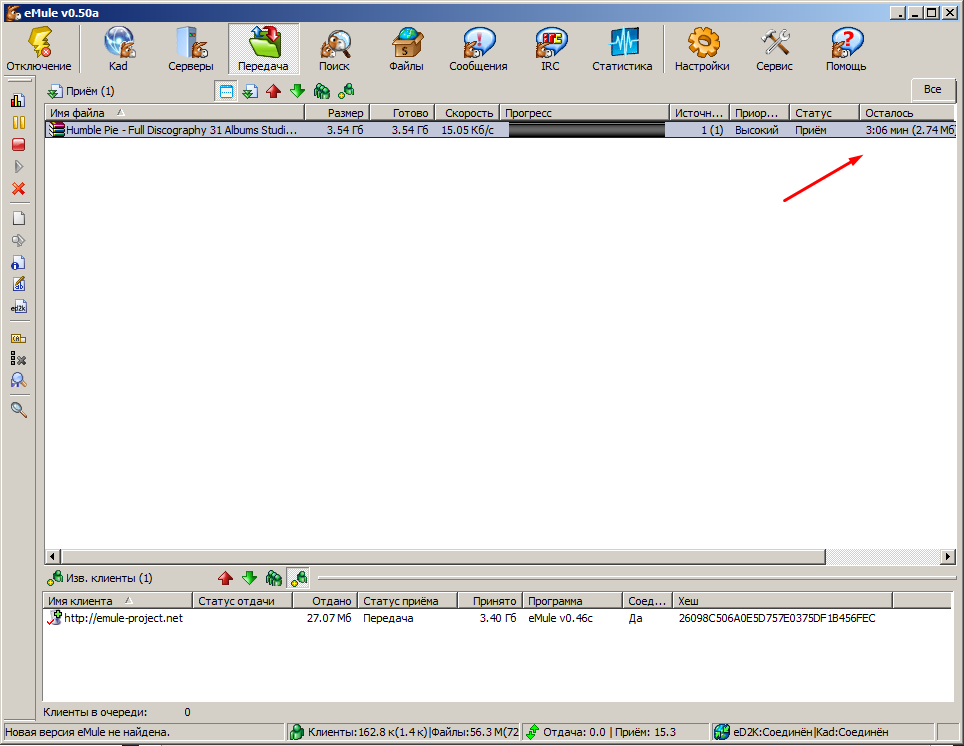Image resolution: width=964 pixels, height=746 pixels.
Task: Open the Поиск search page
Action: [334, 49]
